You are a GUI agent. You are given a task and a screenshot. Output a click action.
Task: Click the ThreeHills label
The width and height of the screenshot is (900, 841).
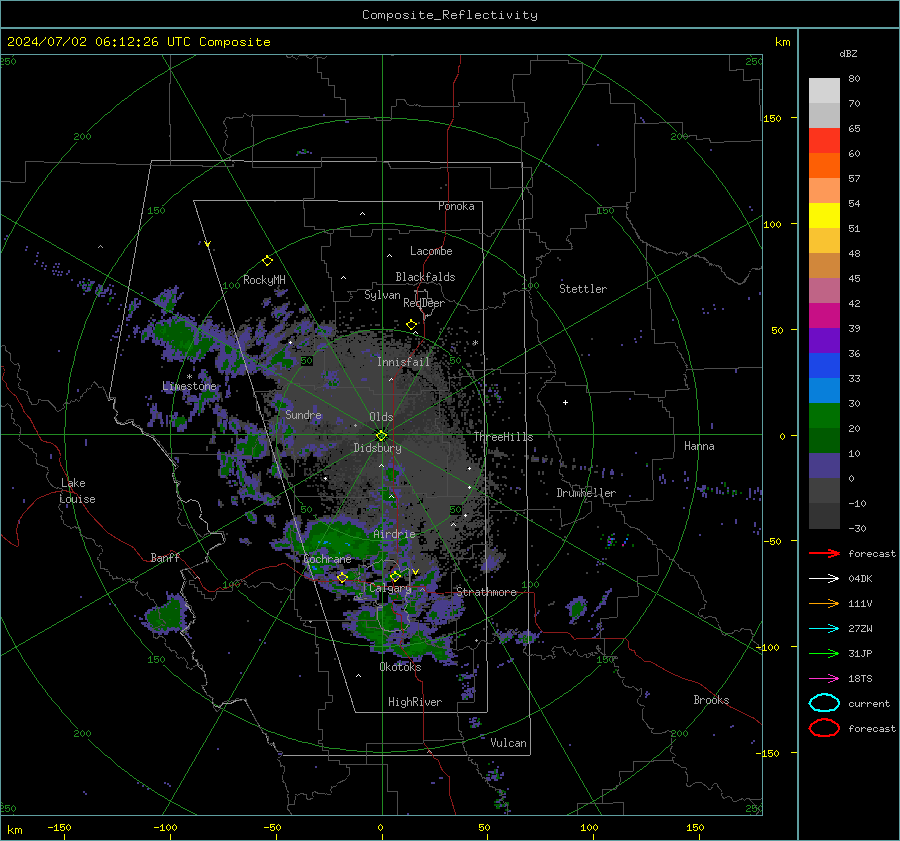(503, 437)
